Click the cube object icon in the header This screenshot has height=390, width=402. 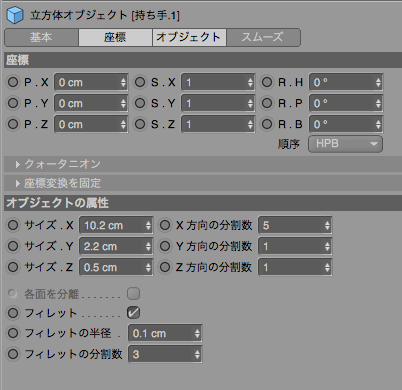tap(15, 15)
